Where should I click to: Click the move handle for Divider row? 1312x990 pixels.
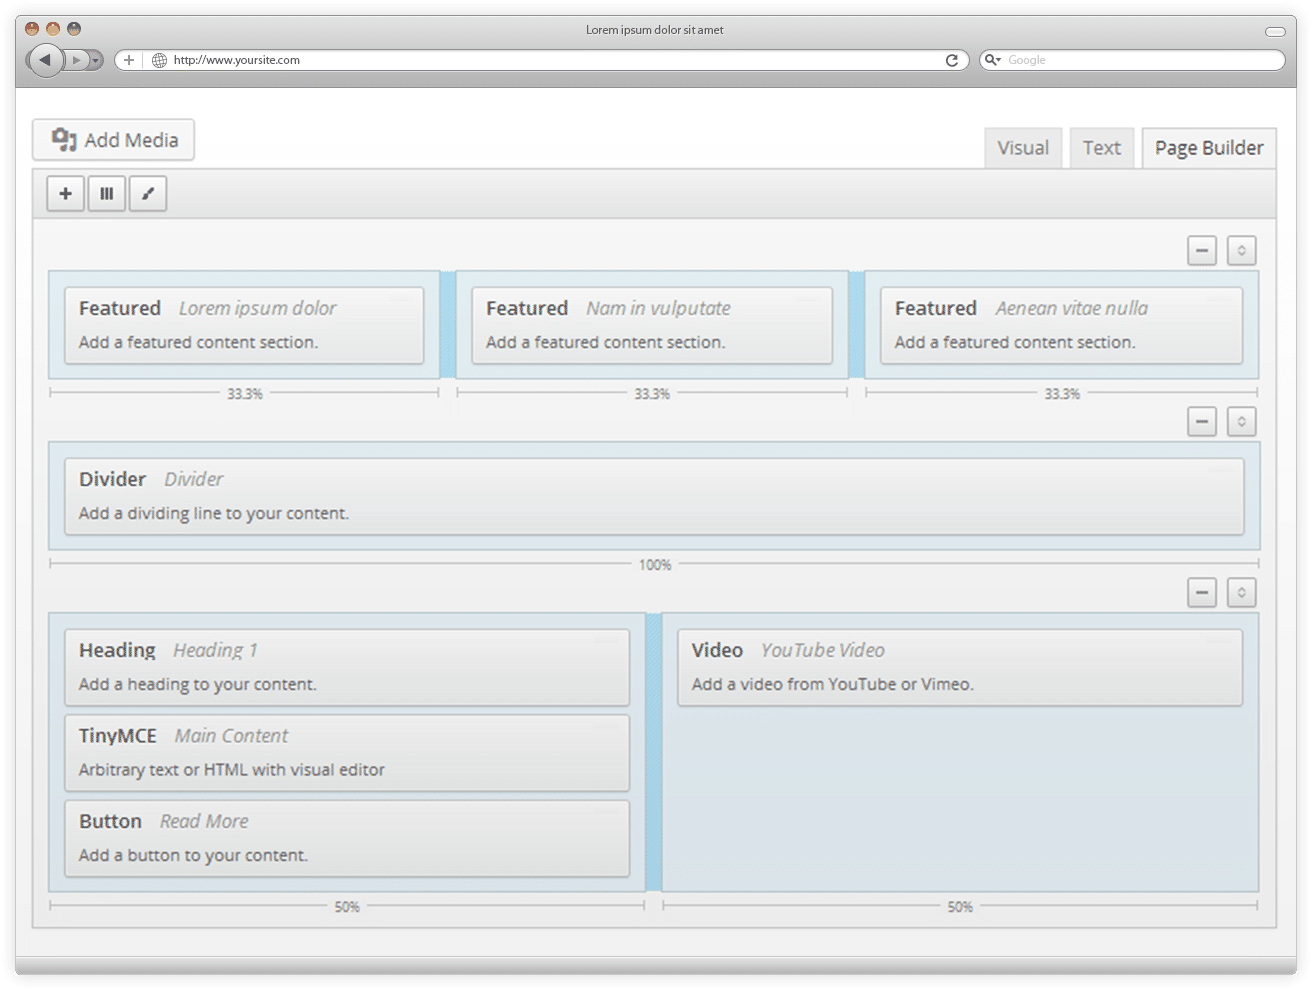click(x=1241, y=422)
